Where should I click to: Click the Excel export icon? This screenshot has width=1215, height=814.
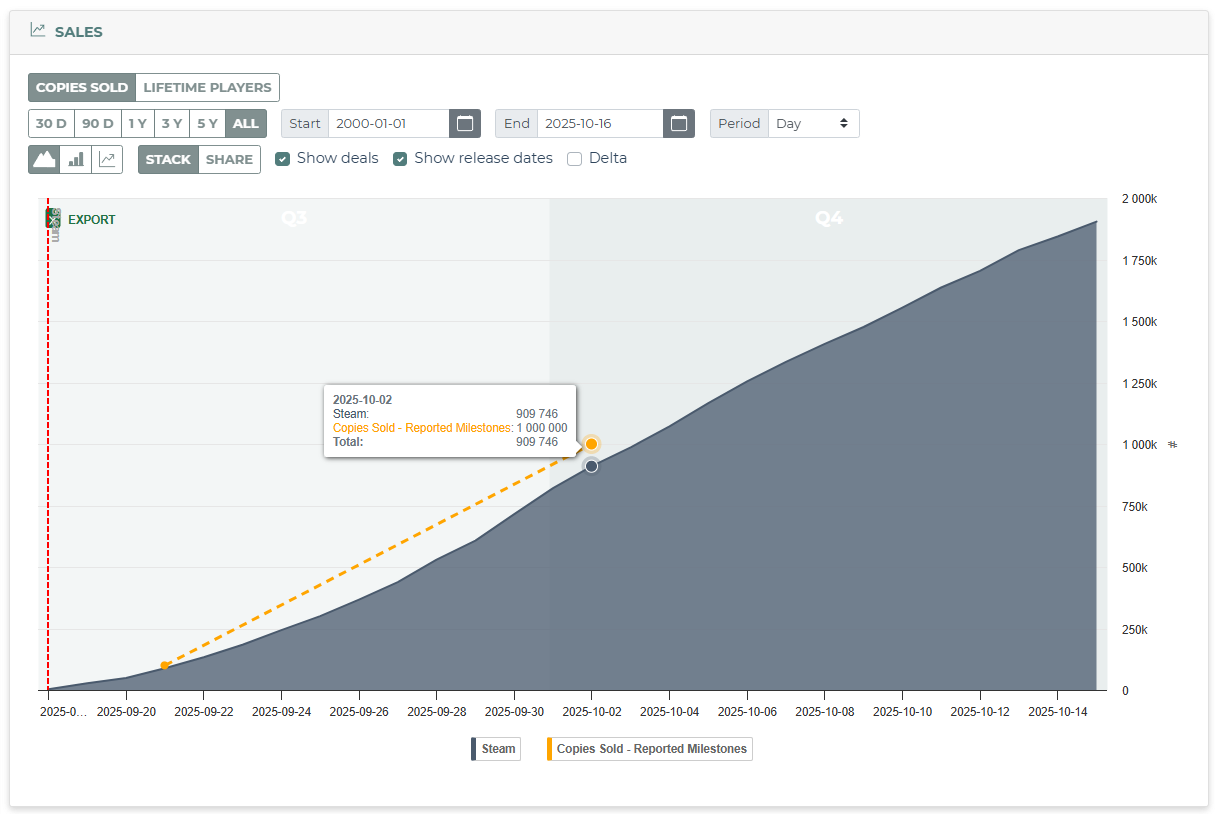coord(55,220)
